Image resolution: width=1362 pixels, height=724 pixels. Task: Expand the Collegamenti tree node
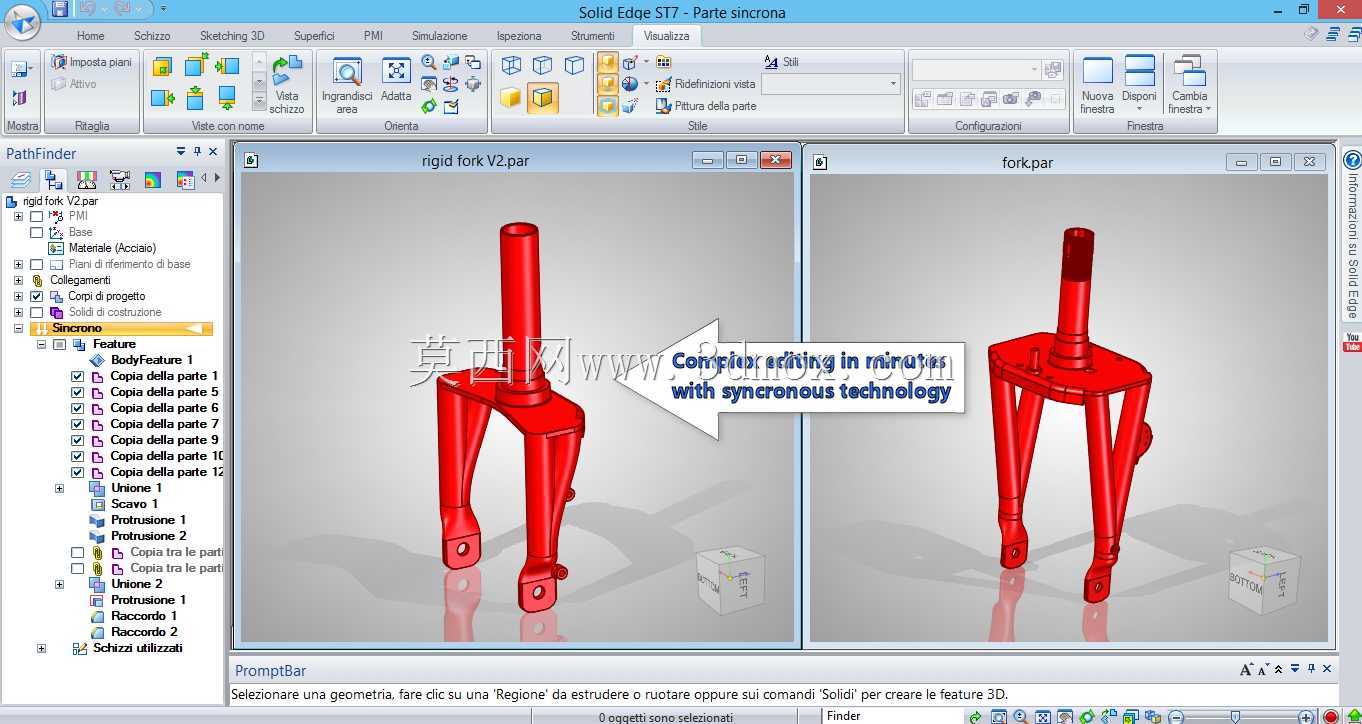tap(18, 280)
